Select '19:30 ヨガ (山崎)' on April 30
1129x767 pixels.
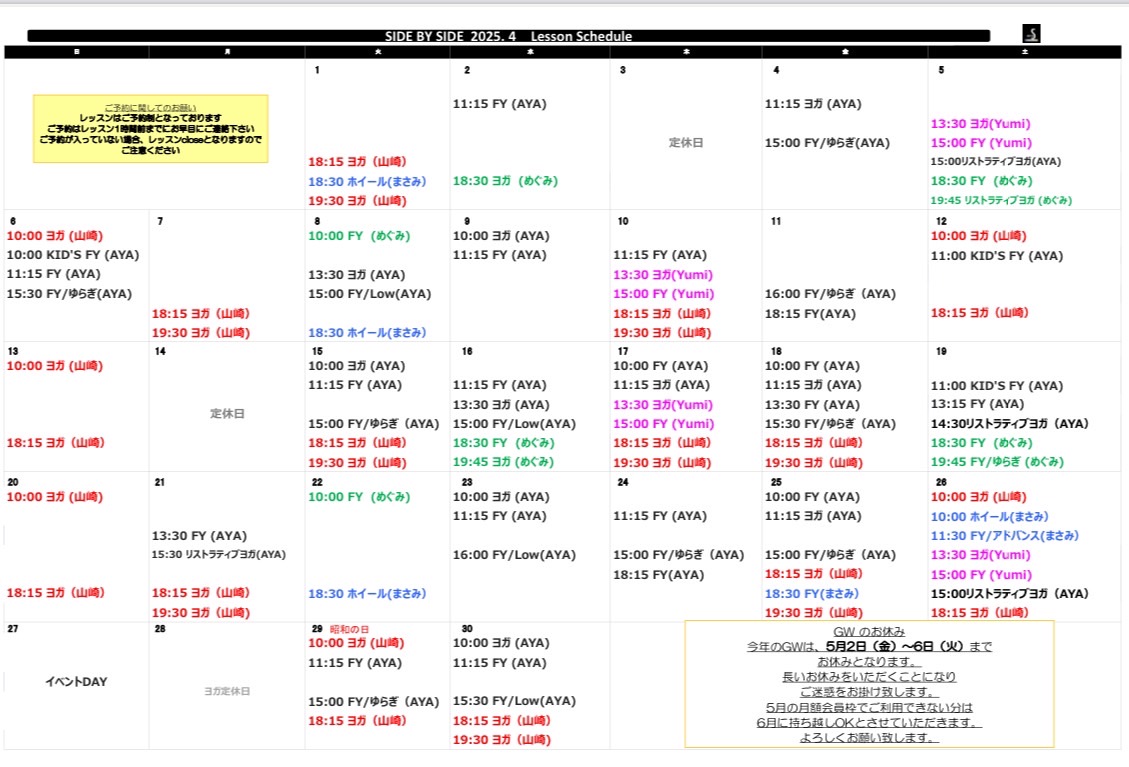pyautogui.click(x=502, y=740)
